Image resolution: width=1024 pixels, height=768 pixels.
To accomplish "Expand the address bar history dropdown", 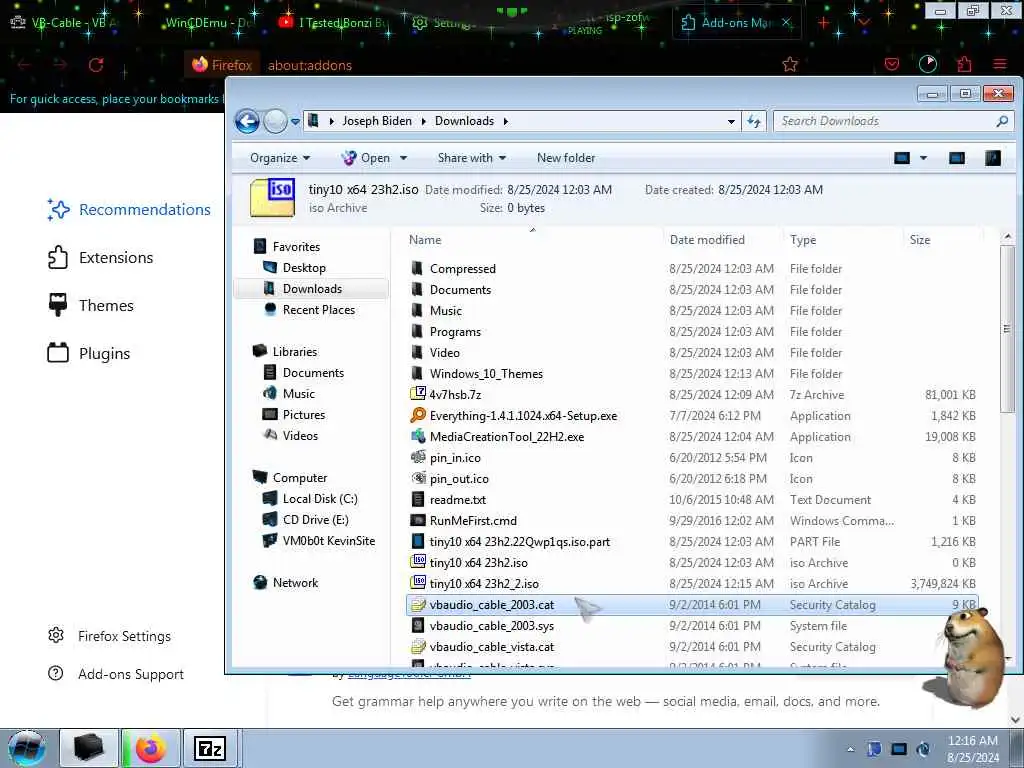I will (731, 121).
